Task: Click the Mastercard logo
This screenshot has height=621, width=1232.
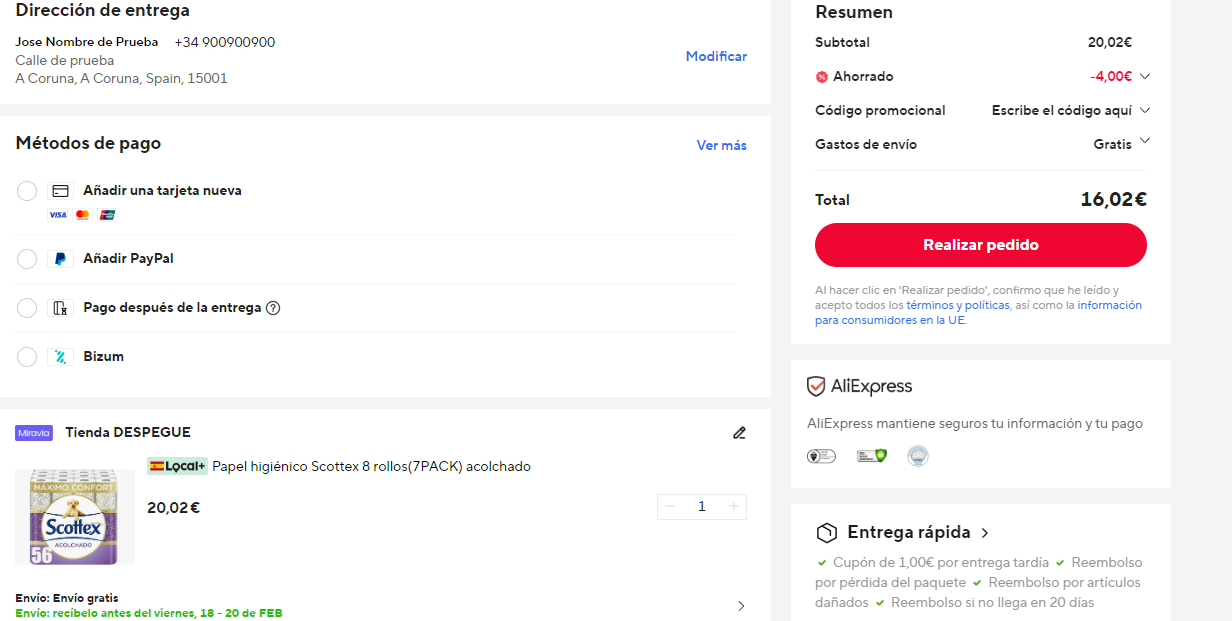Action: pos(83,215)
